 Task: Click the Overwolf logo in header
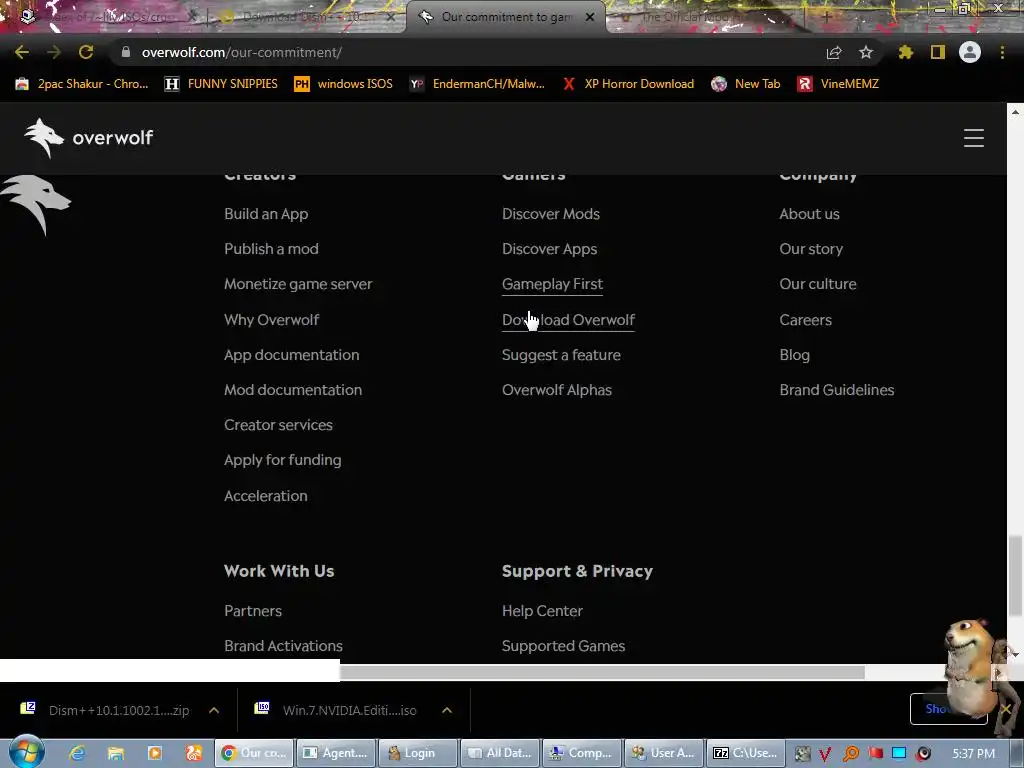89,137
